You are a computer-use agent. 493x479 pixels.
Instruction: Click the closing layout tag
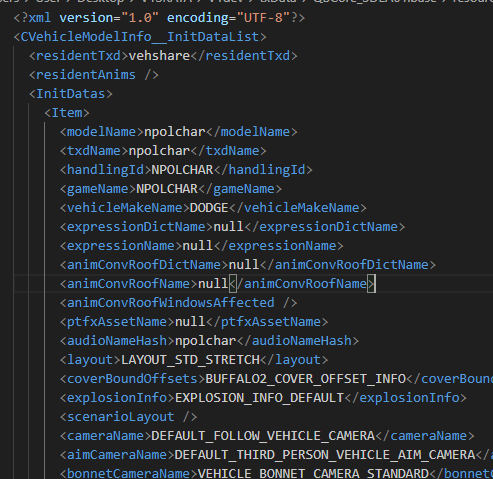(294, 360)
